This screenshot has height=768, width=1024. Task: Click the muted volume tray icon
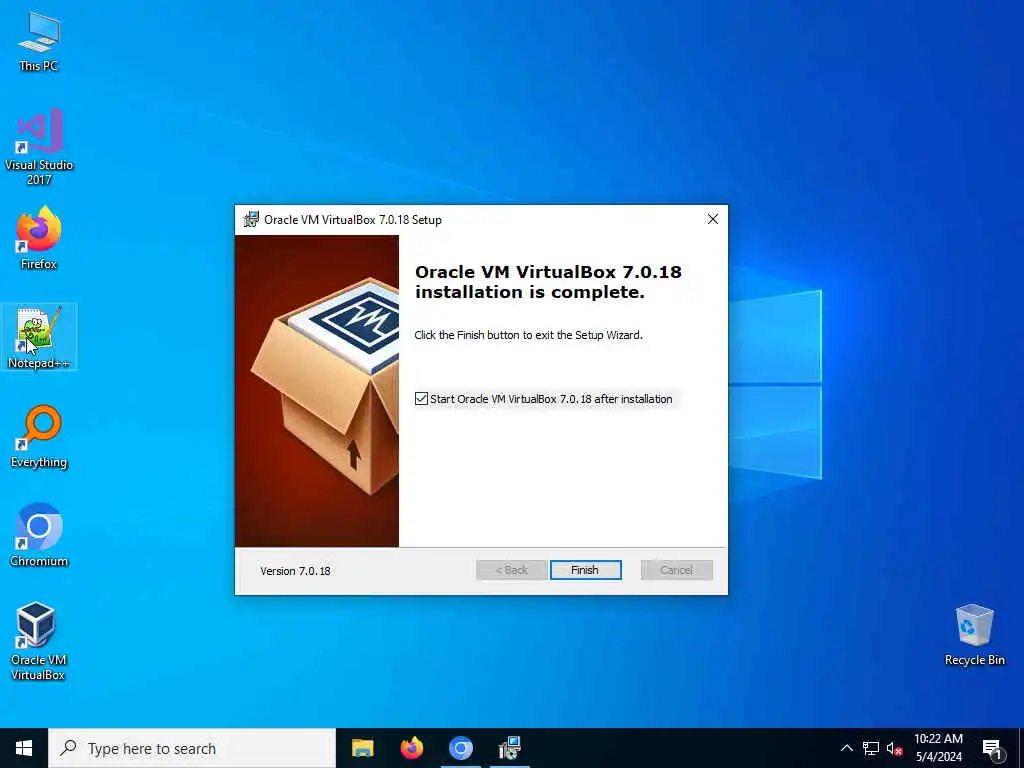(895, 748)
